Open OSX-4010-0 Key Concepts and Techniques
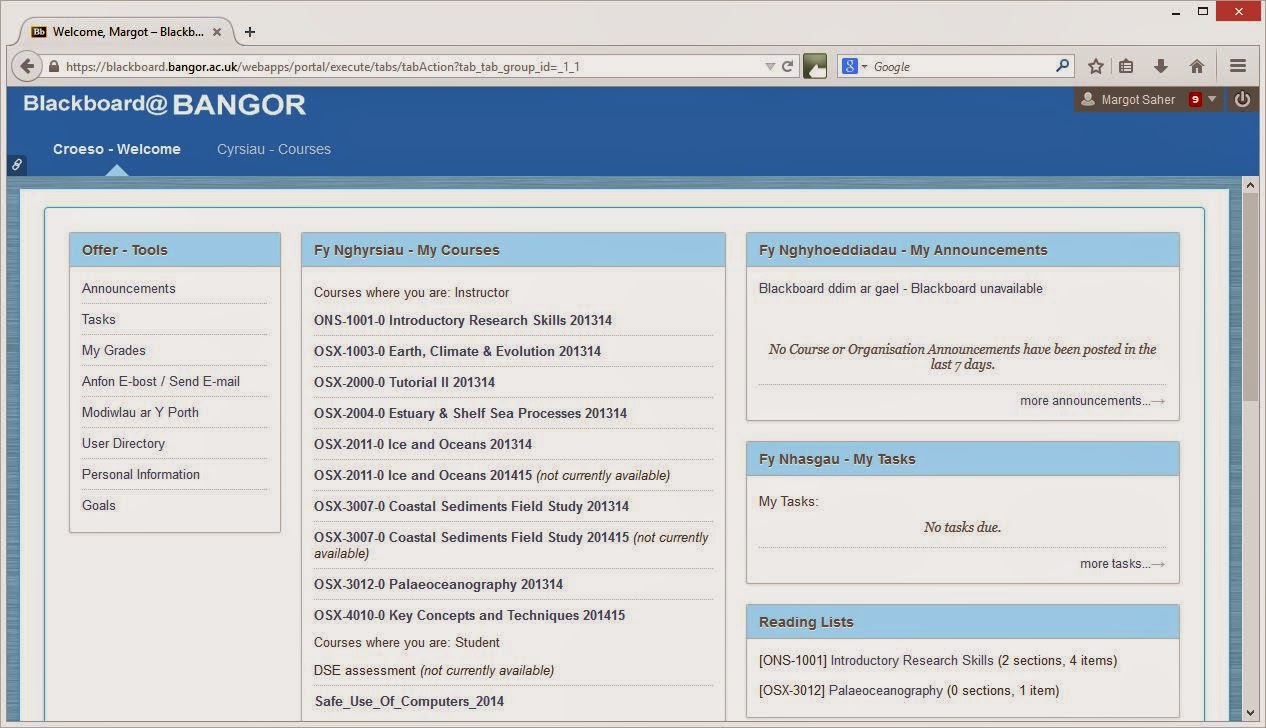Image resolution: width=1266 pixels, height=728 pixels. pos(469,615)
